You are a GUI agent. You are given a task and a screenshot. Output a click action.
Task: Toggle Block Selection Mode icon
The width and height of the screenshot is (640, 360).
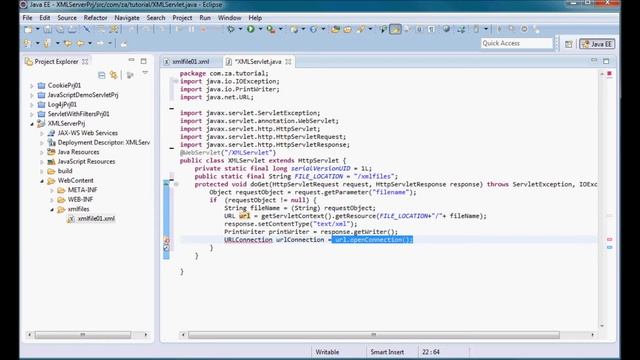click(419, 29)
